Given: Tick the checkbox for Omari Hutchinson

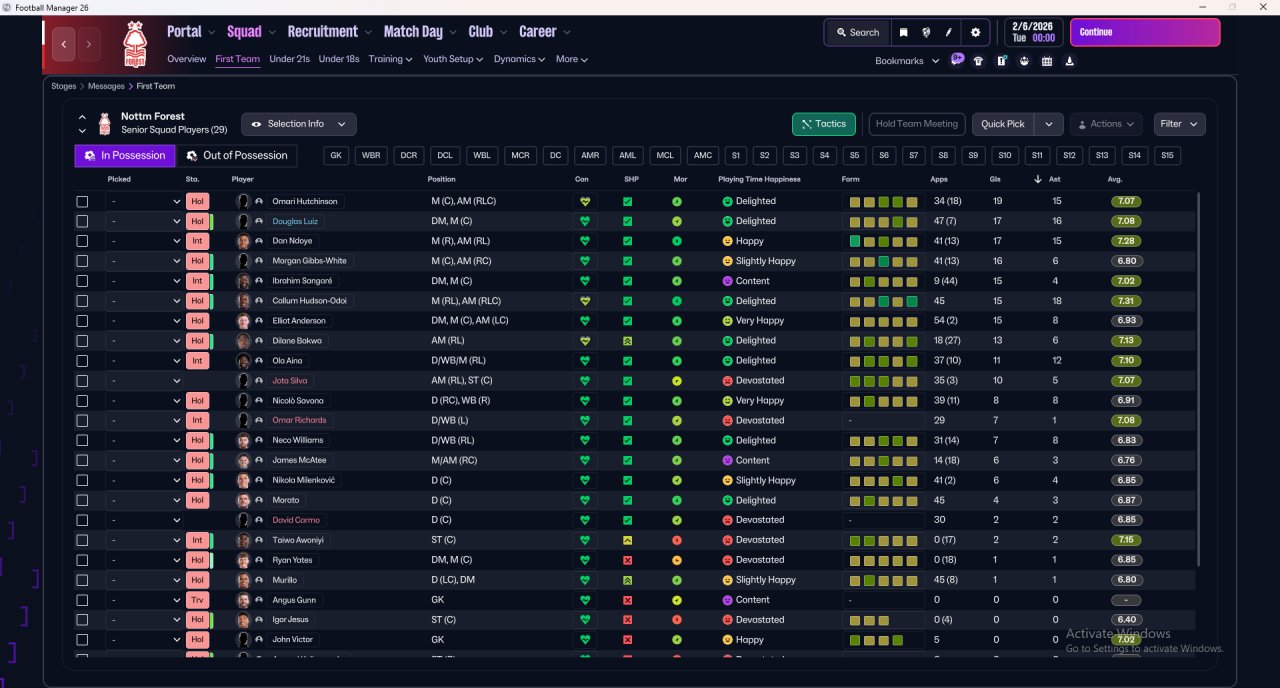Looking at the screenshot, I should pyautogui.click(x=82, y=201).
